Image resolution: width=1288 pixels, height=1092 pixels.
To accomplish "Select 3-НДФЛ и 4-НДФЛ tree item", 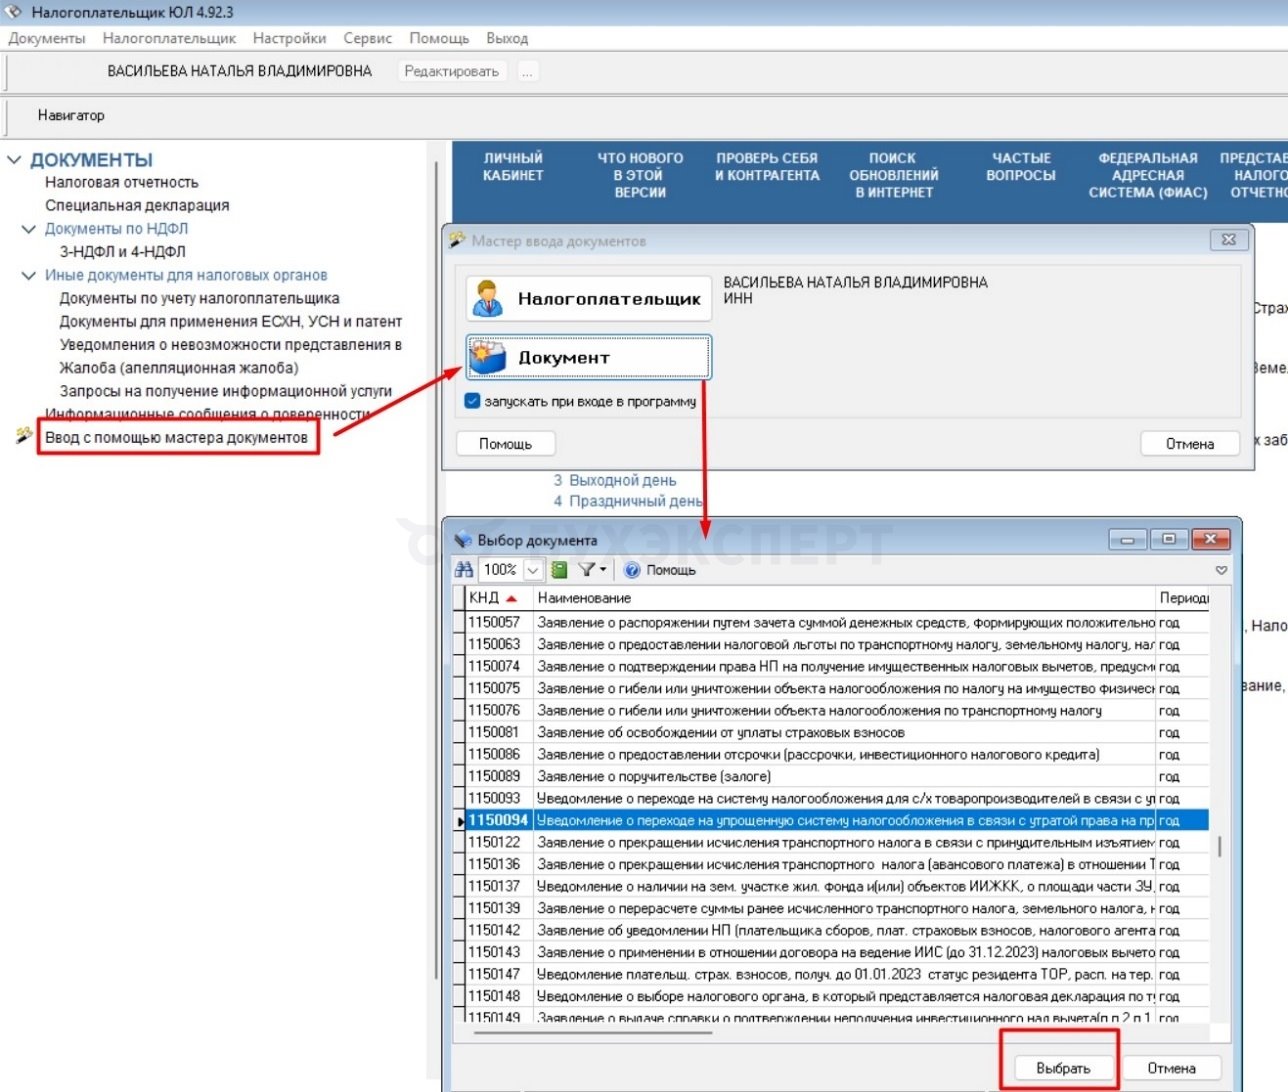I will pyautogui.click(x=122, y=252).
